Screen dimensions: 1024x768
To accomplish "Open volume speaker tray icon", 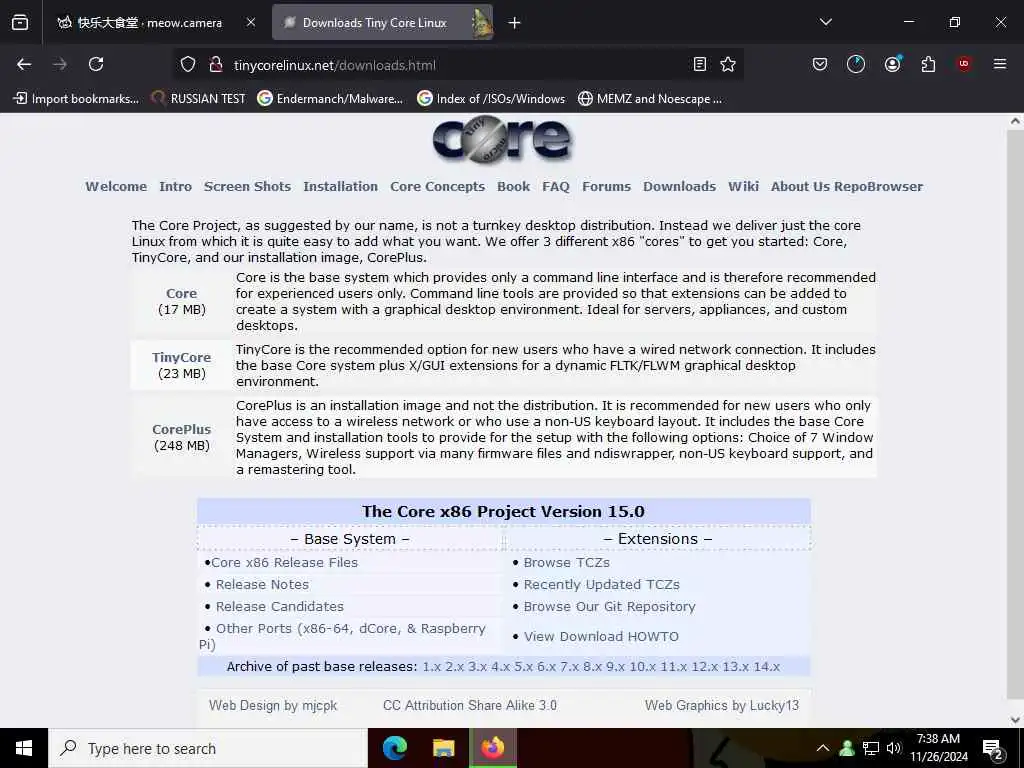I will [x=893, y=748].
